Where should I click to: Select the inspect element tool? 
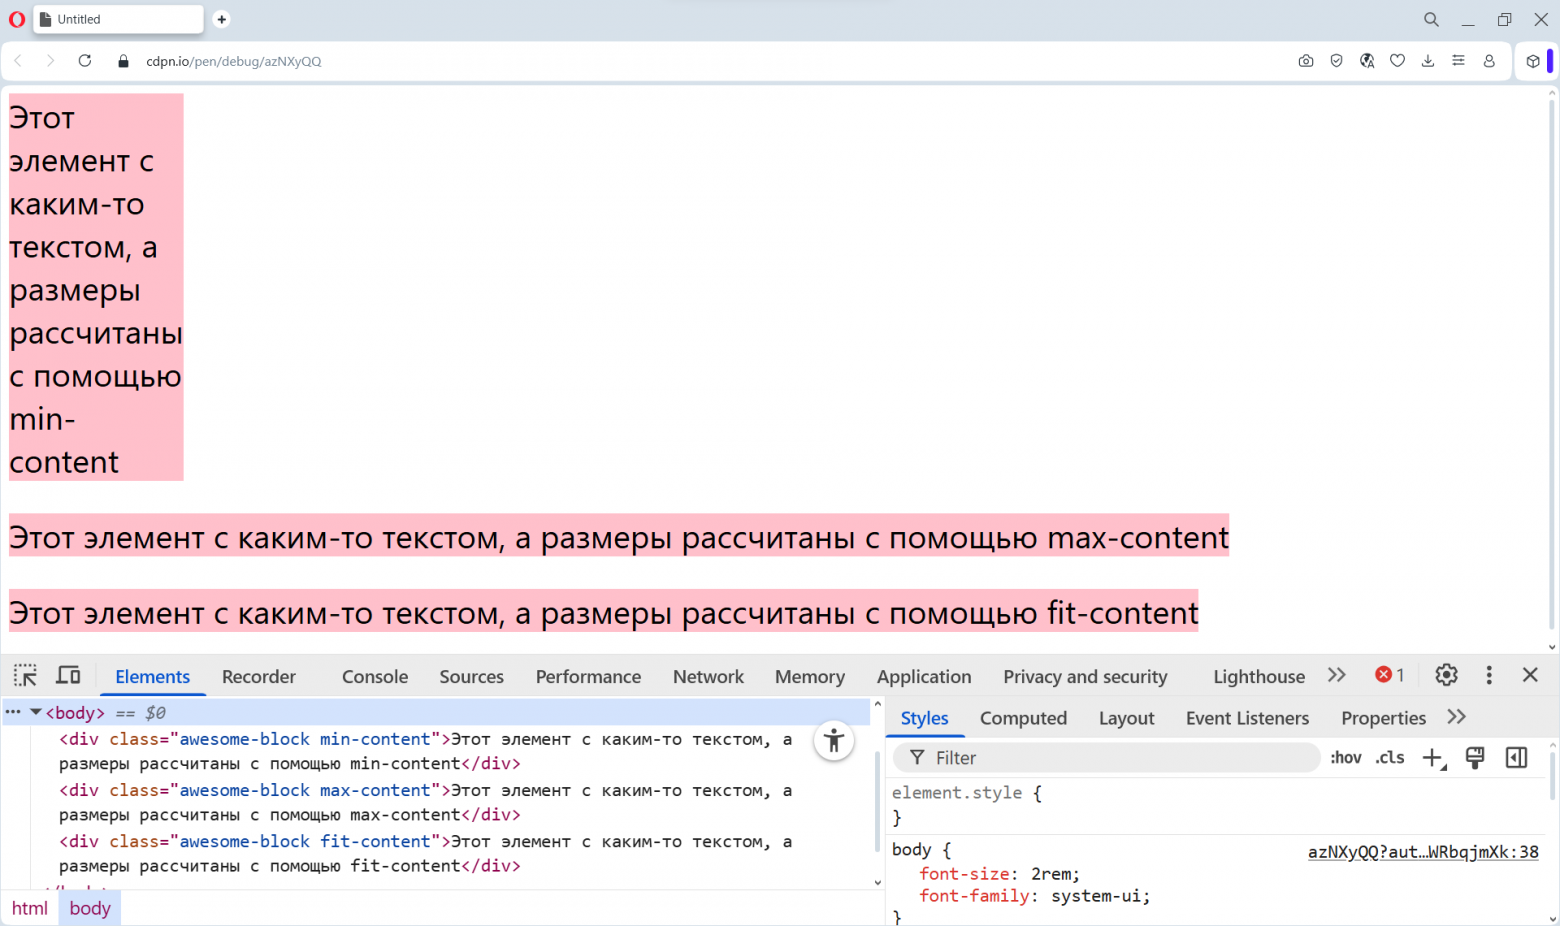pos(25,675)
